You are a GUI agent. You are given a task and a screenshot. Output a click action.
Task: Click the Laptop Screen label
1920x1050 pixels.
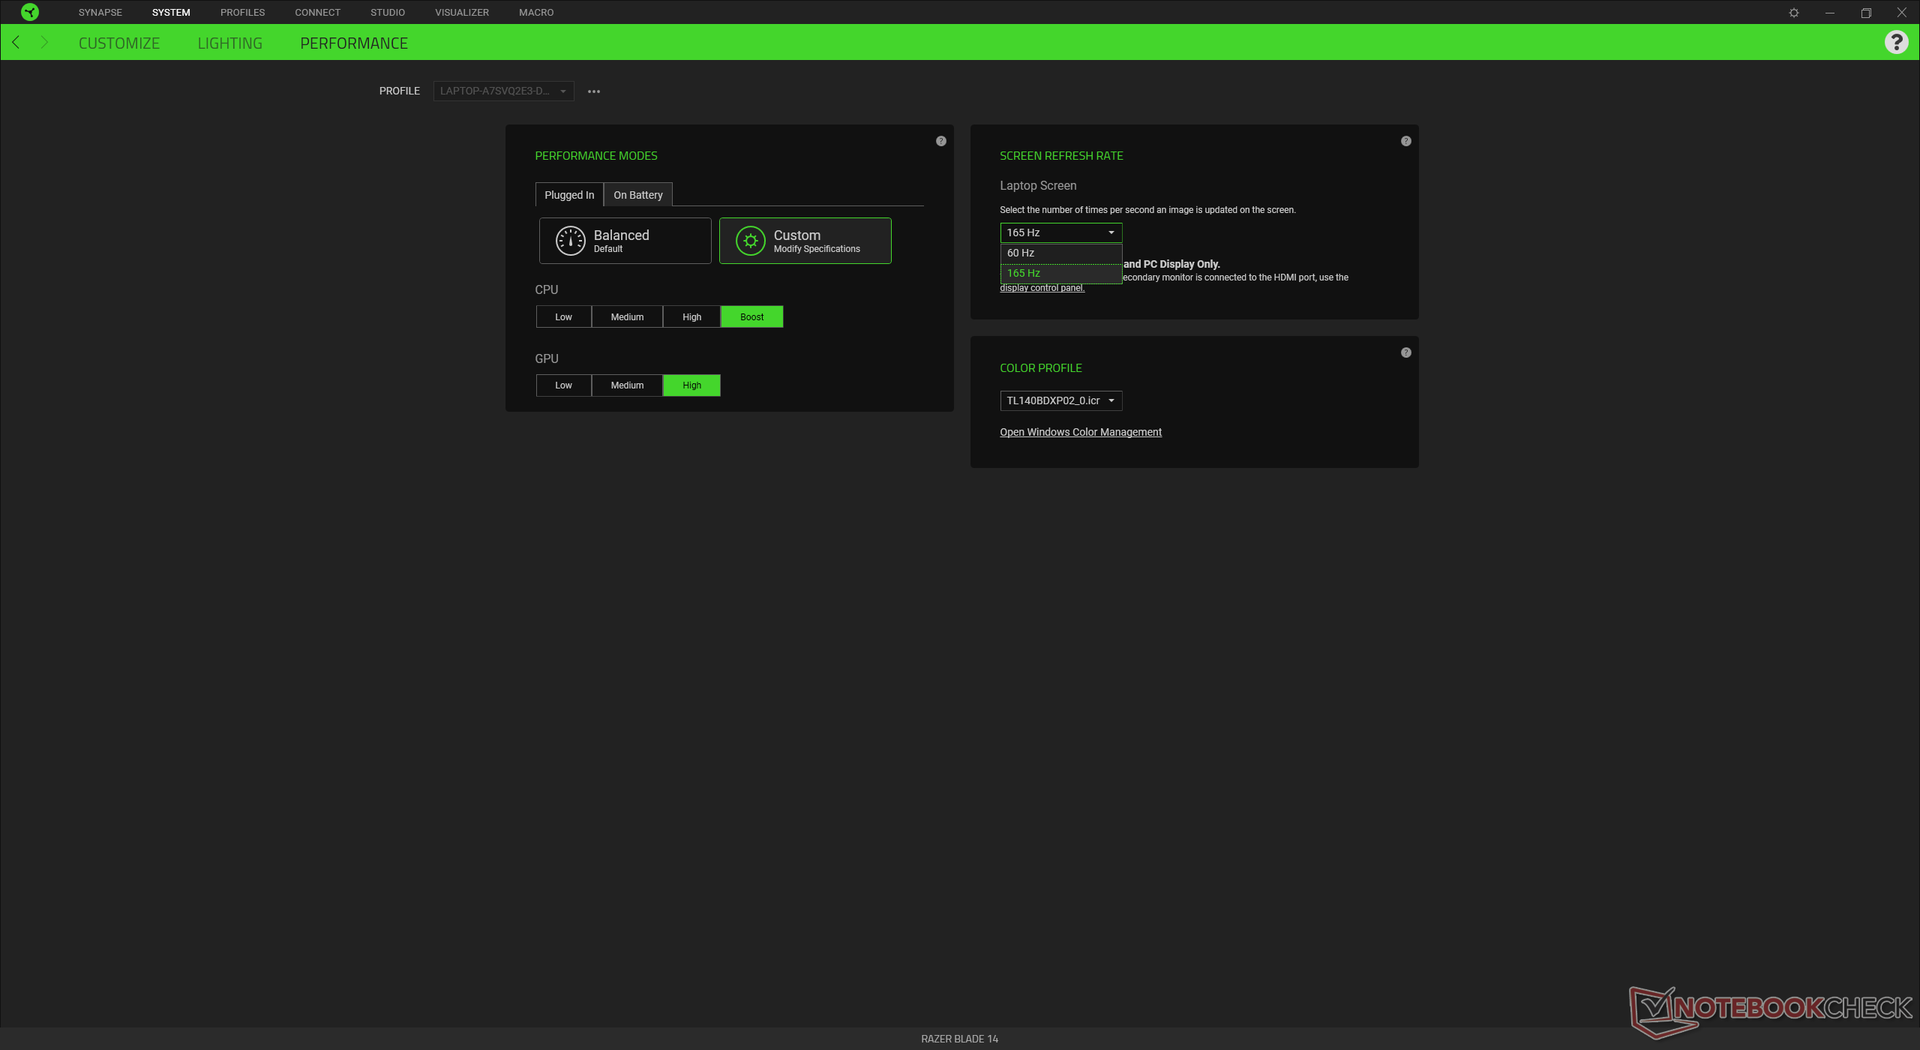[1038, 186]
